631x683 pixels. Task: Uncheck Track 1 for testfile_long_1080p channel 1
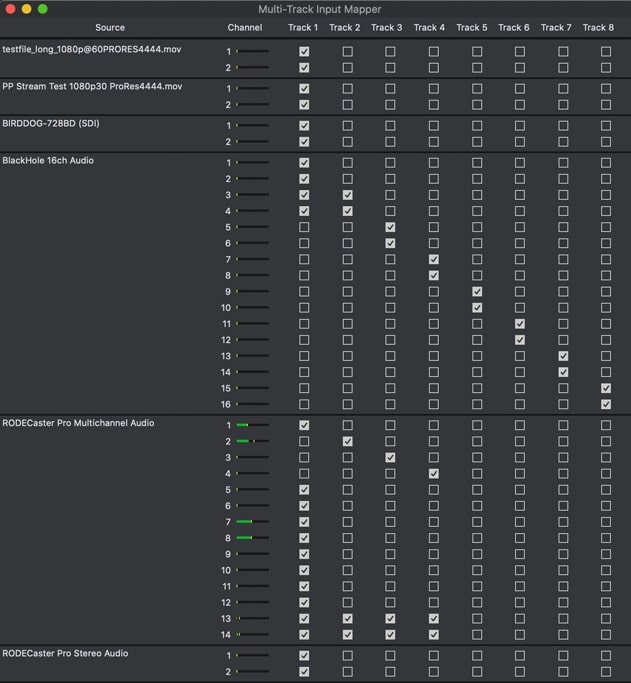tap(304, 51)
